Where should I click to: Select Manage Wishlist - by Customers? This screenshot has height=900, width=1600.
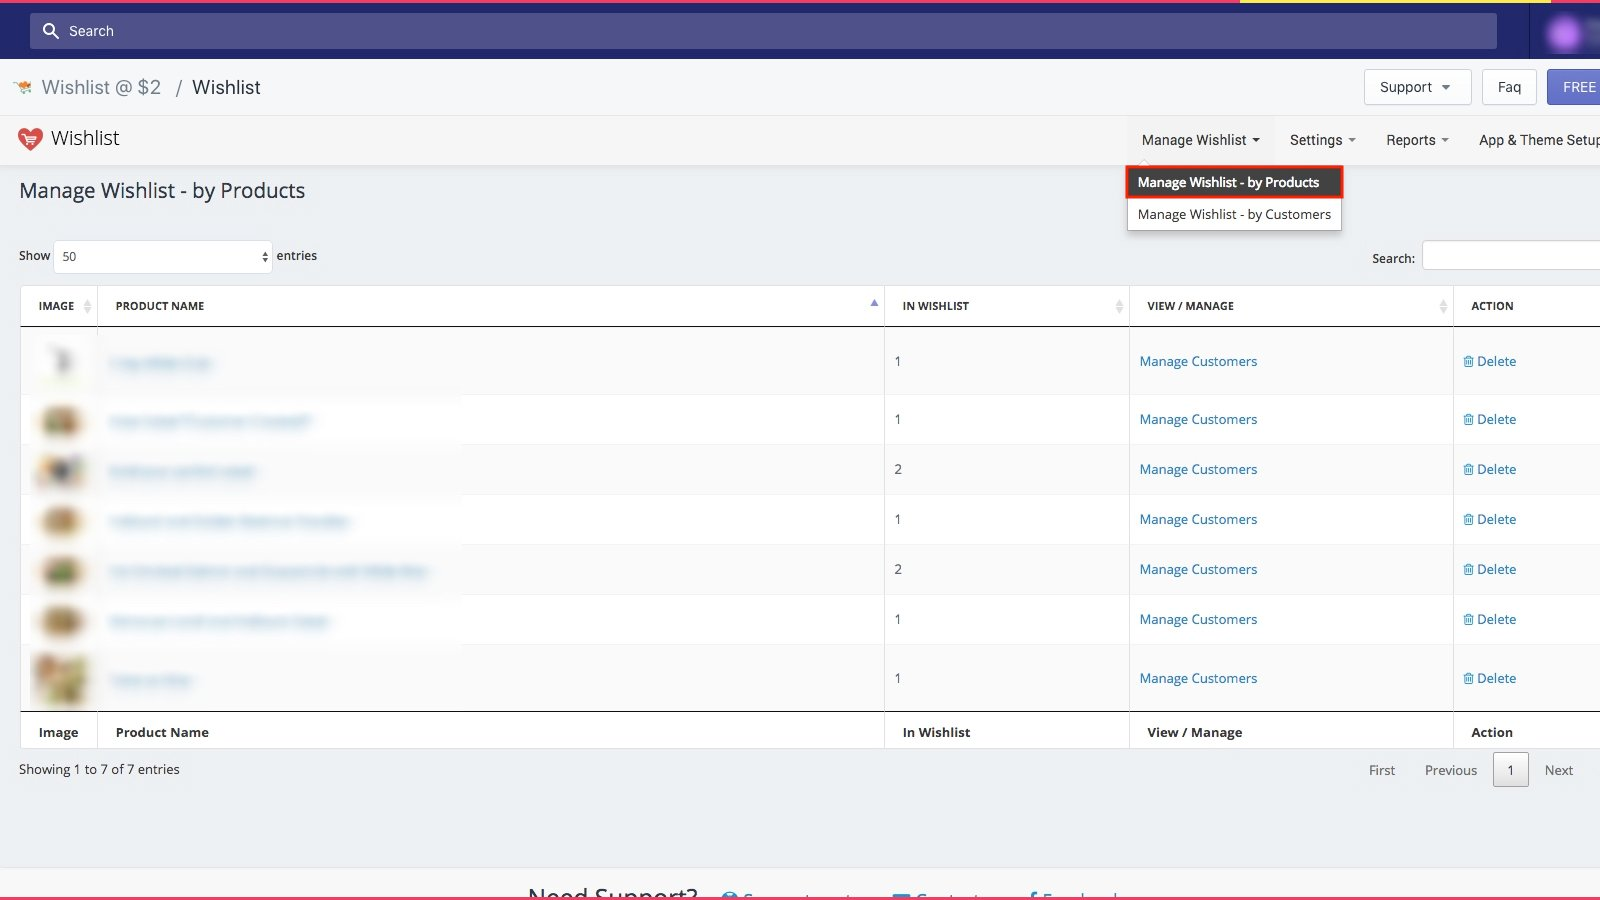(1234, 214)
